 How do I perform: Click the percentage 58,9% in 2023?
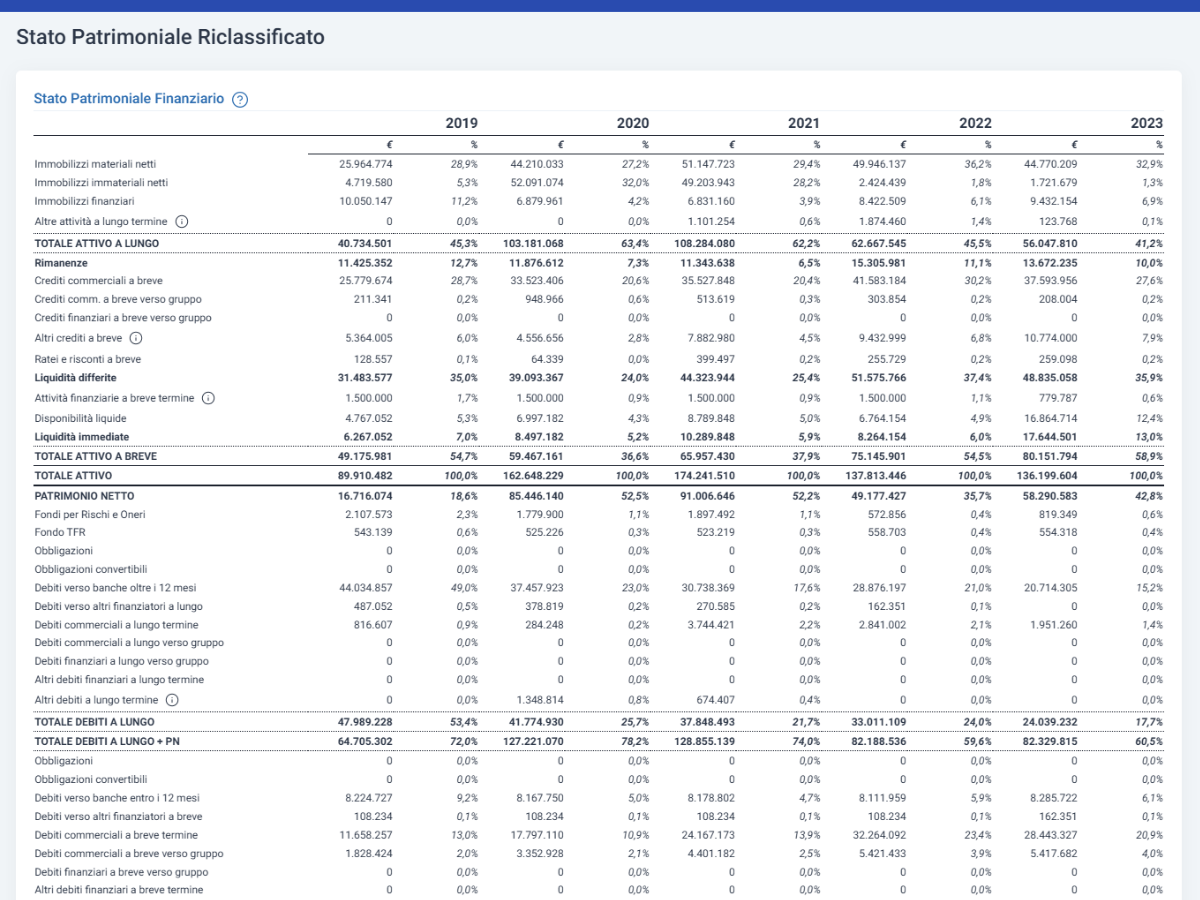coord(1148,456)
